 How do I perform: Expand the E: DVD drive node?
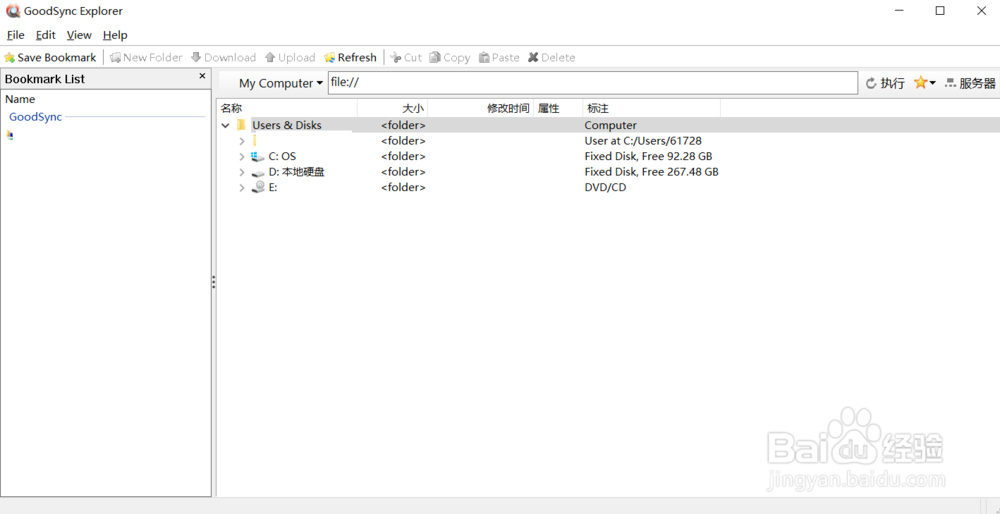(242, 187)
